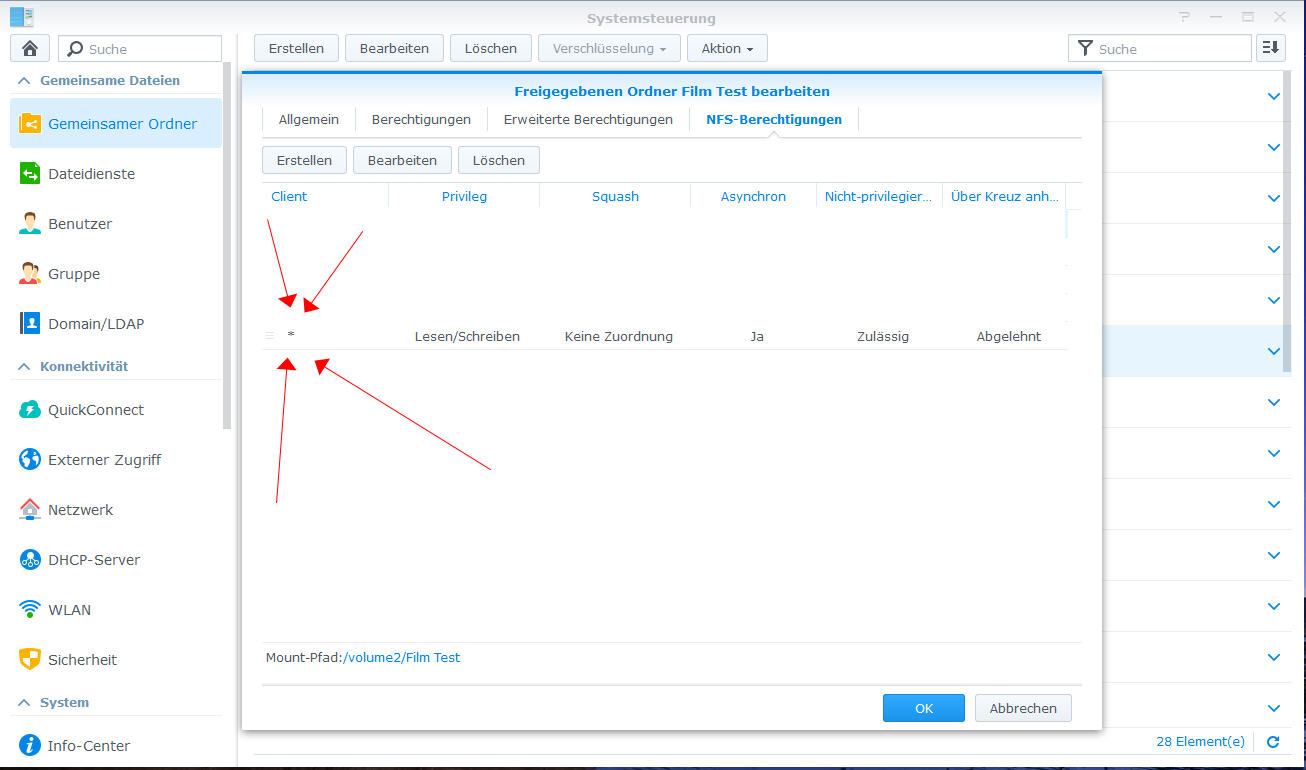Collapse the Gemeinsame Dateien section
The height and width of the screenshot is (770, 1306).
coord(24,81)
